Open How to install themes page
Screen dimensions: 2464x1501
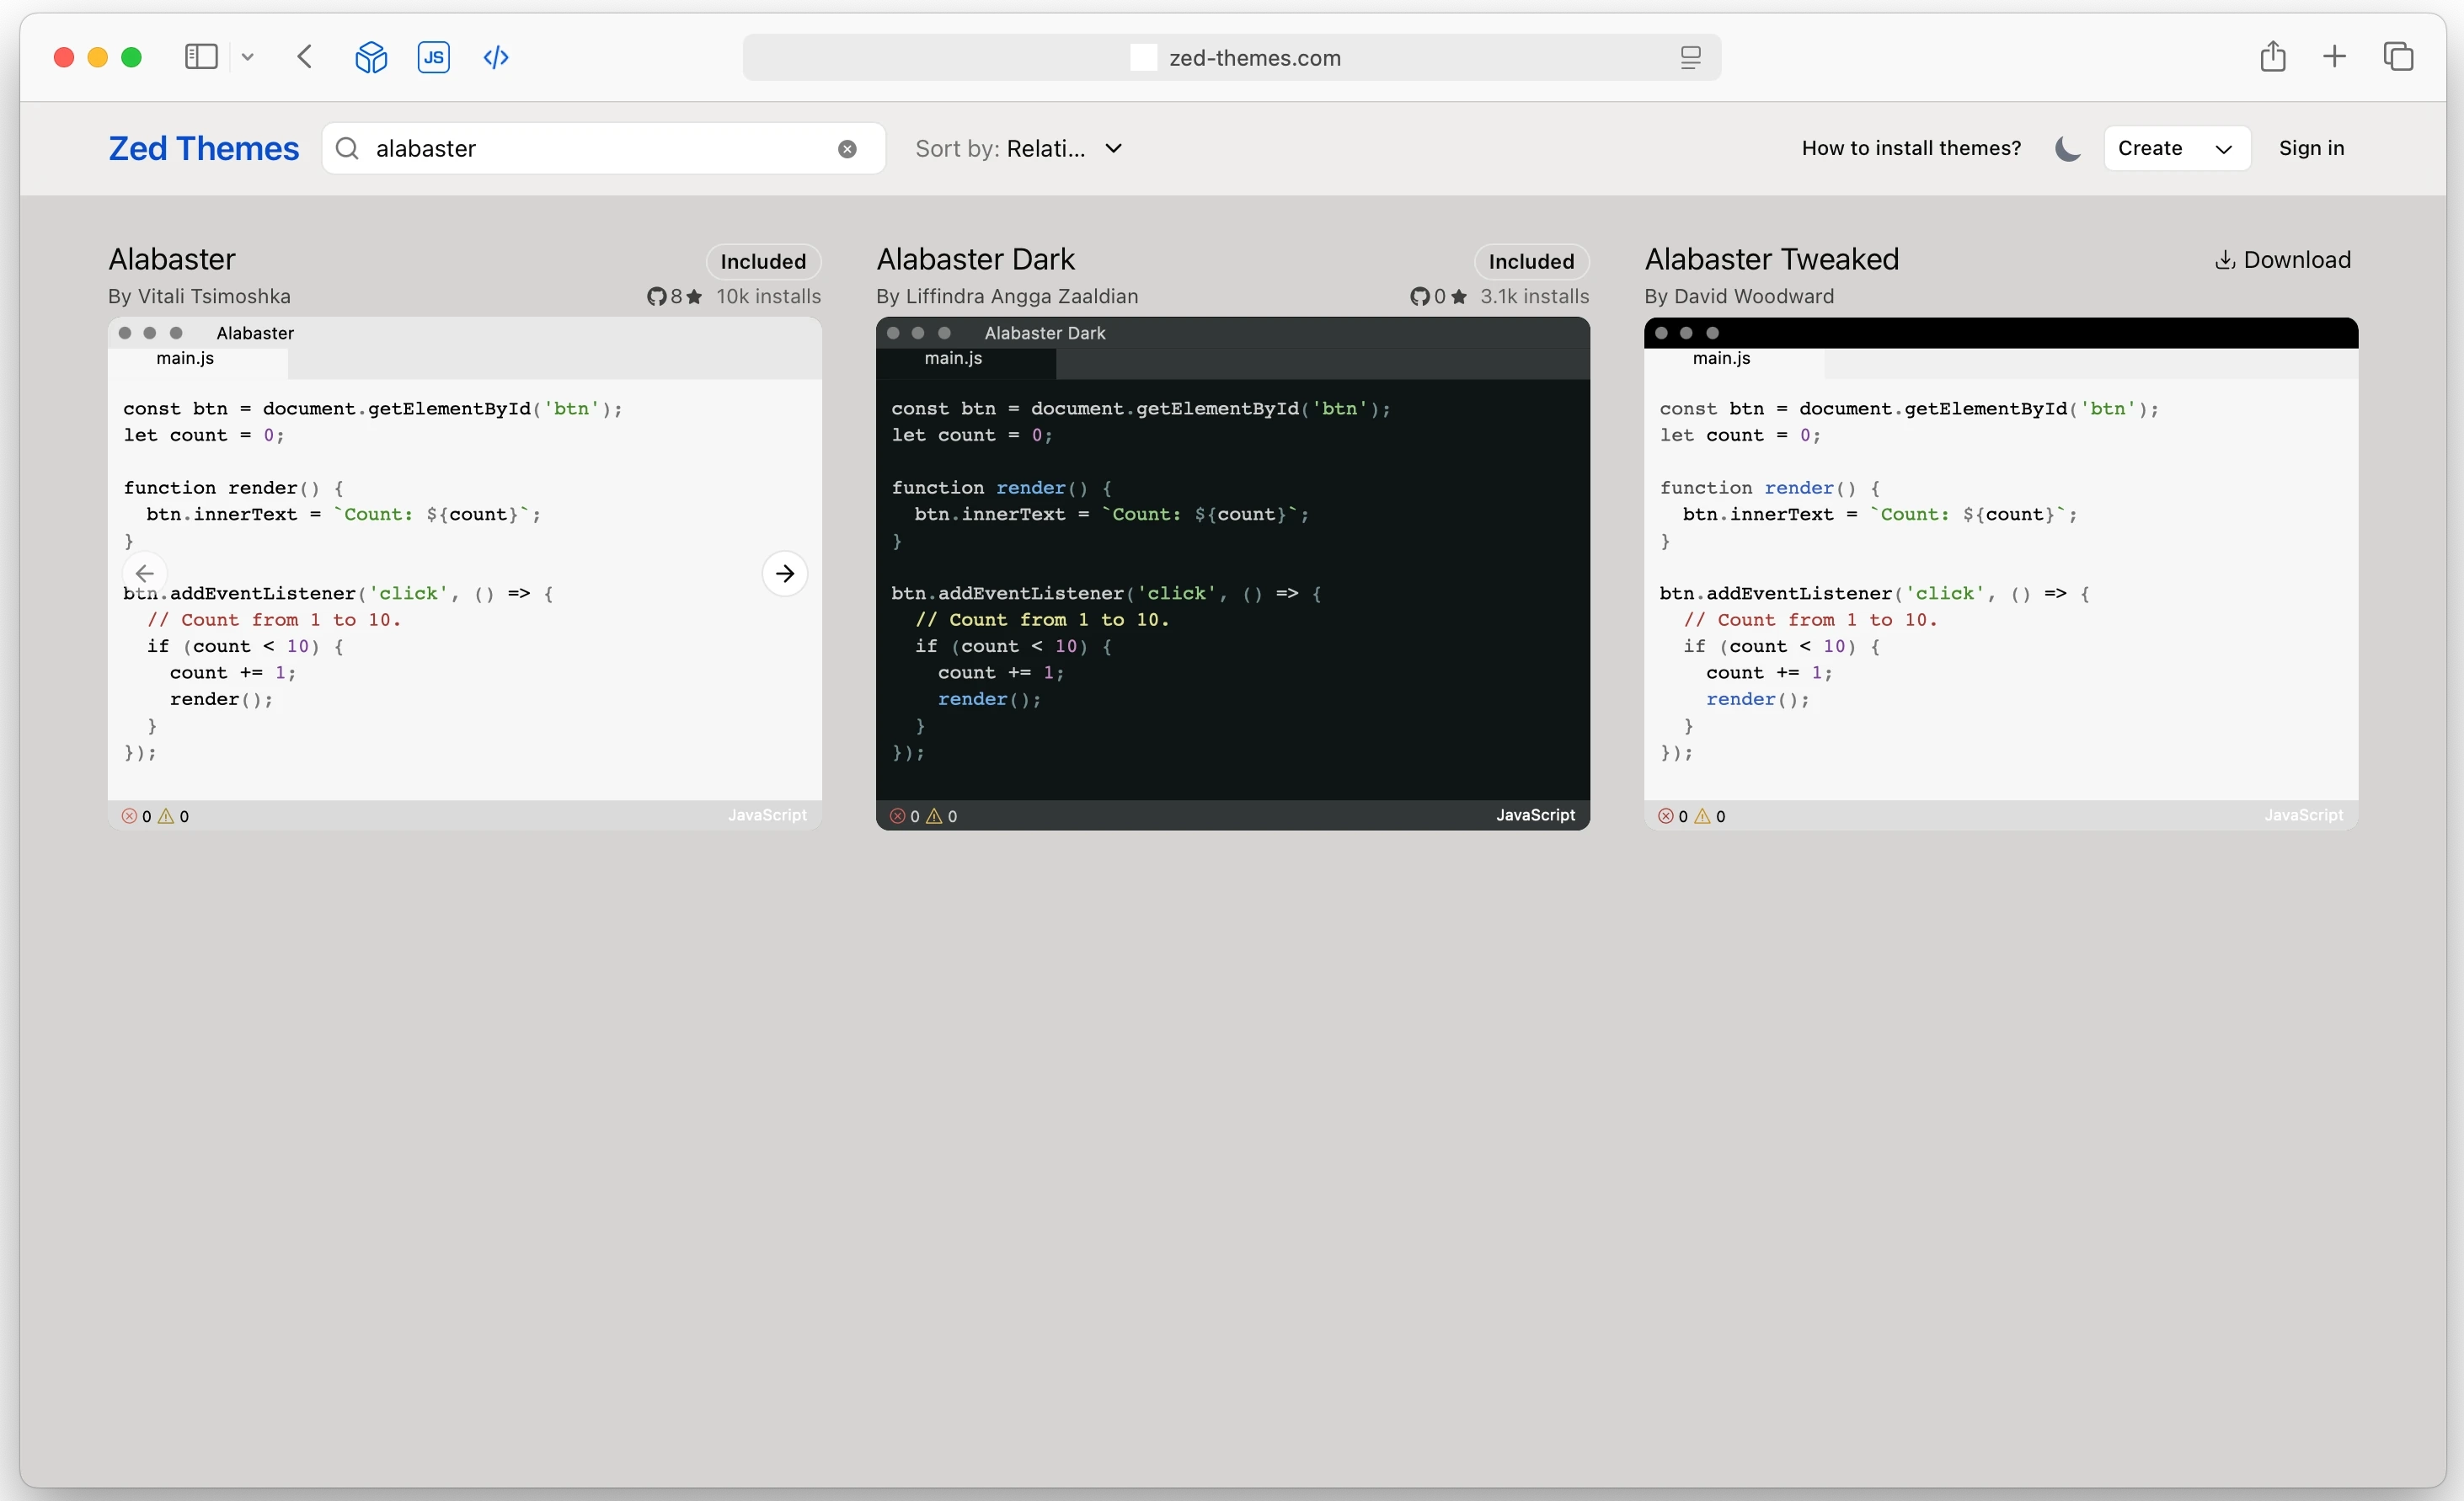[x=1911, y=149]
